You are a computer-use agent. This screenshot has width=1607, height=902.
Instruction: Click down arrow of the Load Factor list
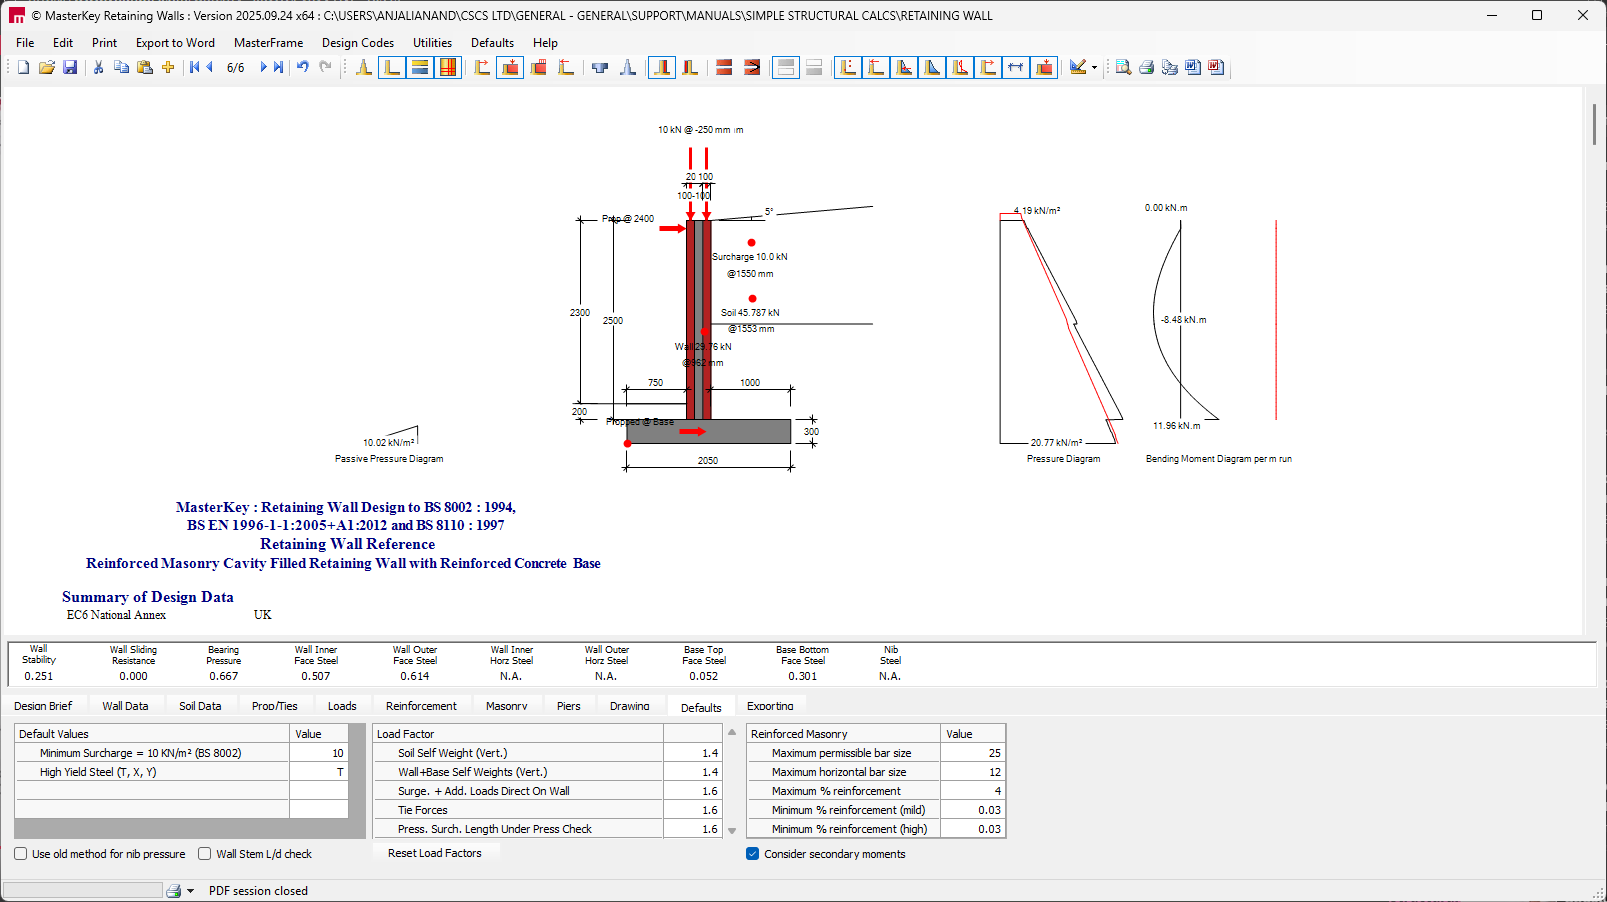click(x=732, y=830)
